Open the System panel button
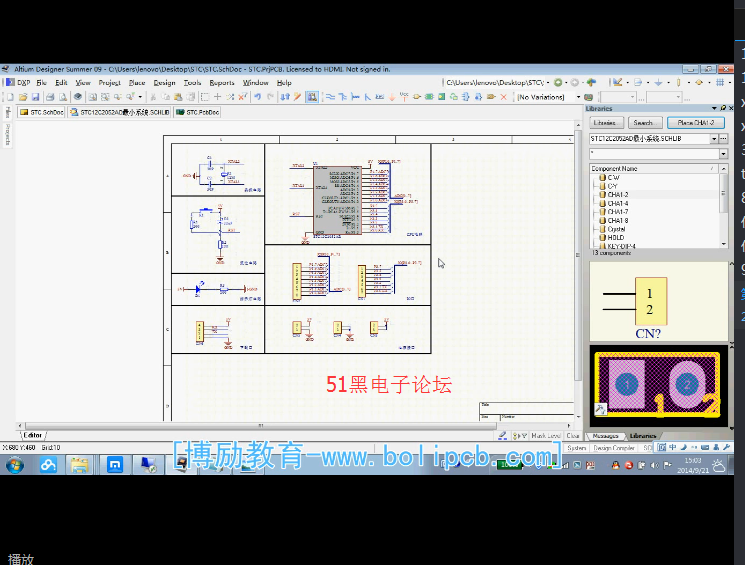 (x=576, y=448)
